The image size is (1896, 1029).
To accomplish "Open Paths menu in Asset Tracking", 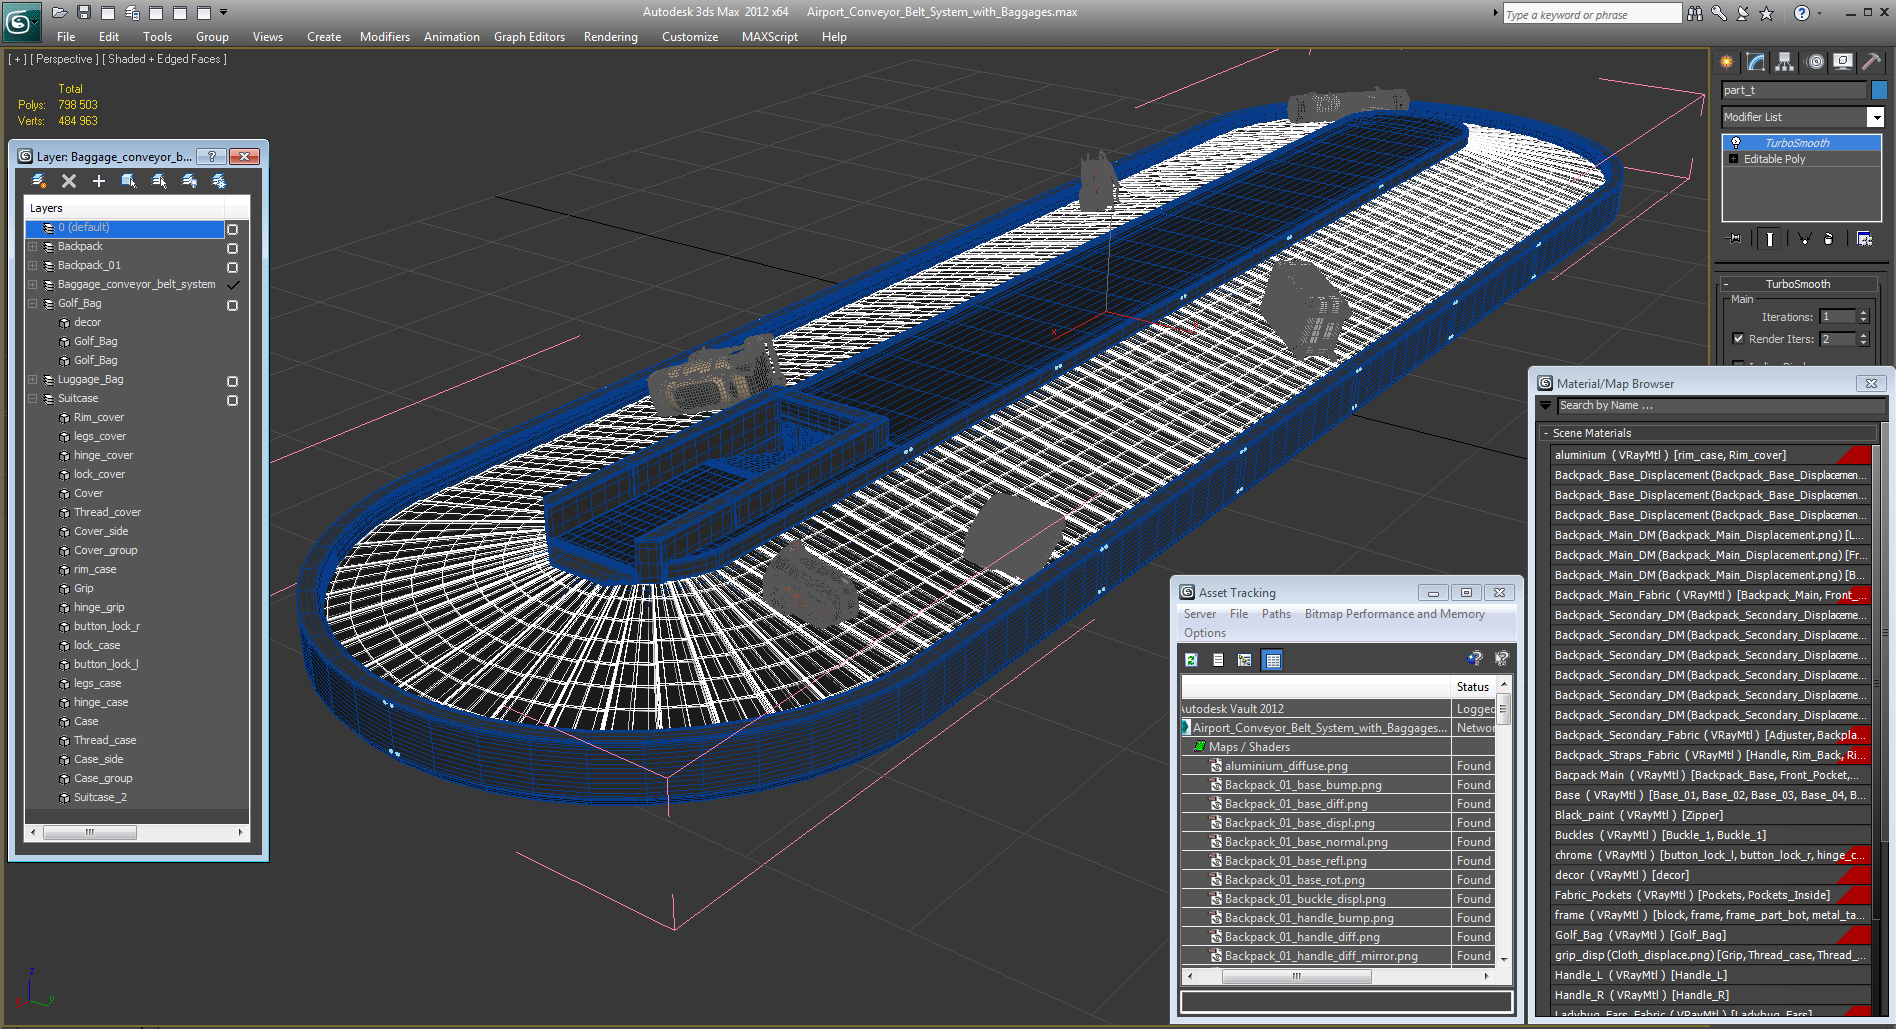I will pos(1276,614).
